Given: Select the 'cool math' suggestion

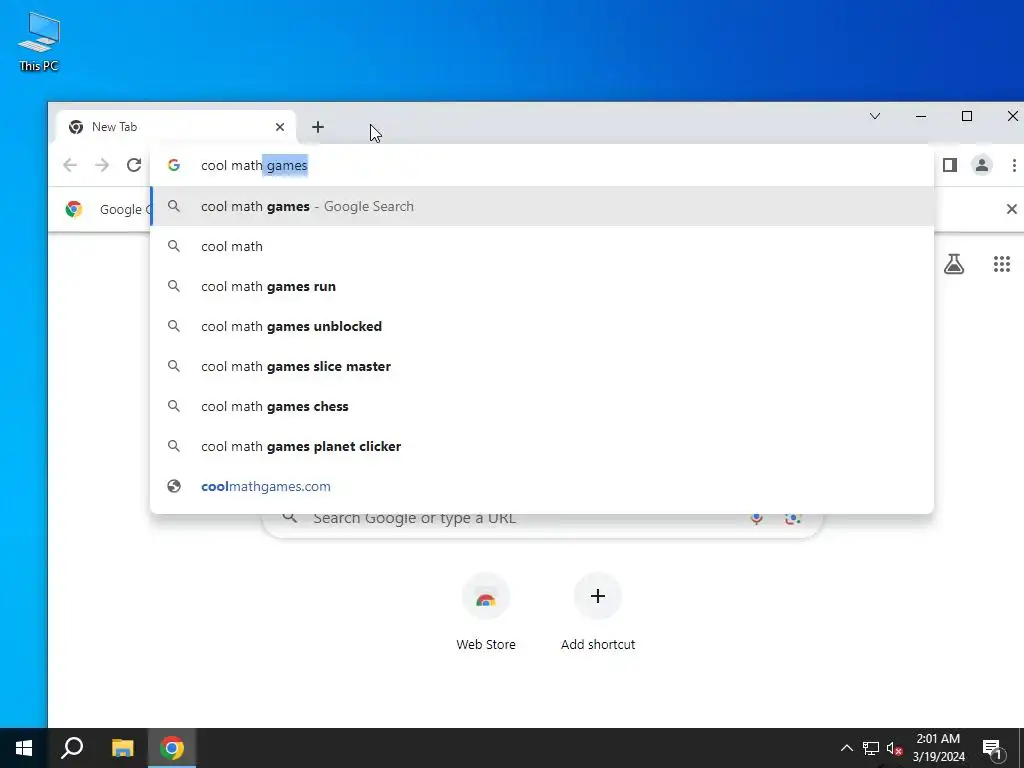Looking at the screenshot, I should (542, 246).
